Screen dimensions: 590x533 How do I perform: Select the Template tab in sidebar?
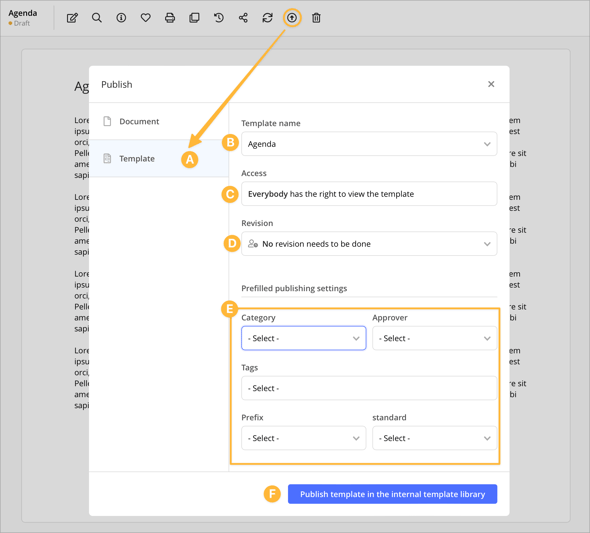[x=158, y=158]
